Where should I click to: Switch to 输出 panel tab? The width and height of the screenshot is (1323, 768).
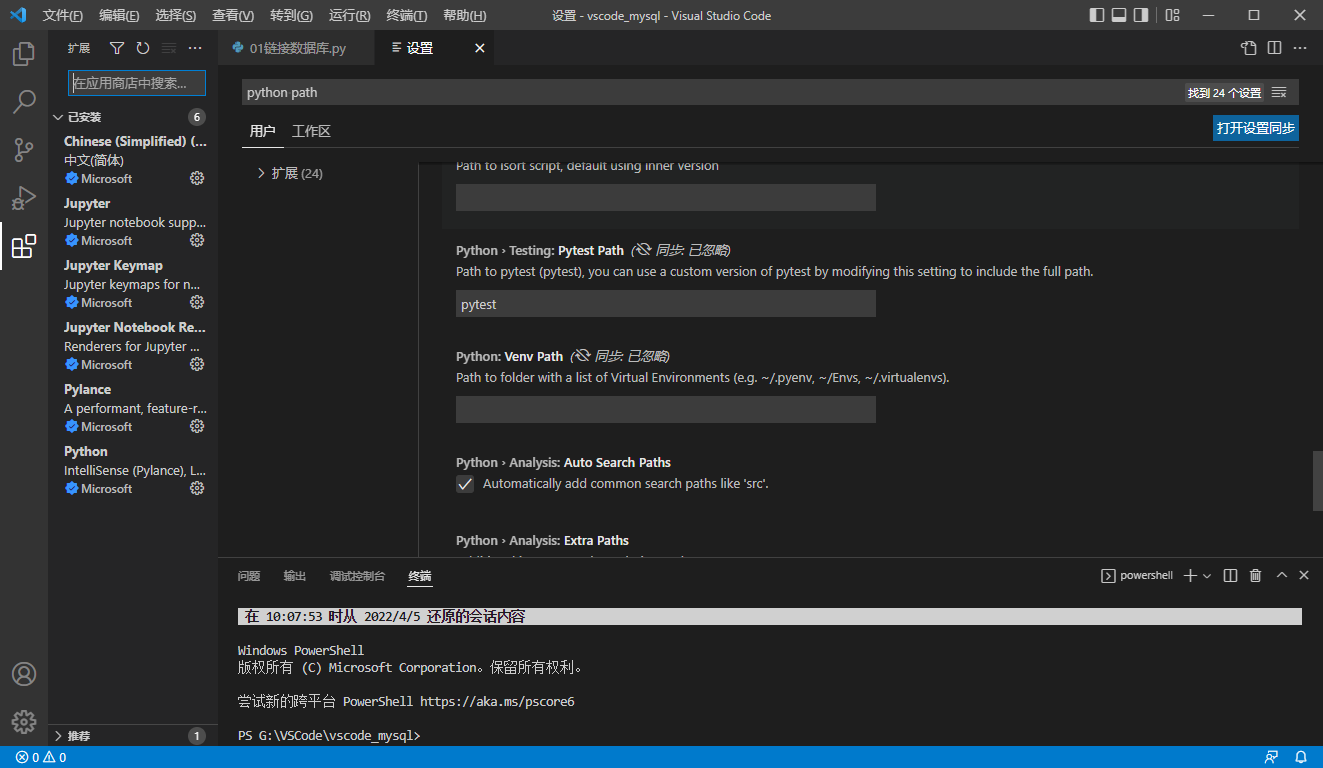click(295, 576)
